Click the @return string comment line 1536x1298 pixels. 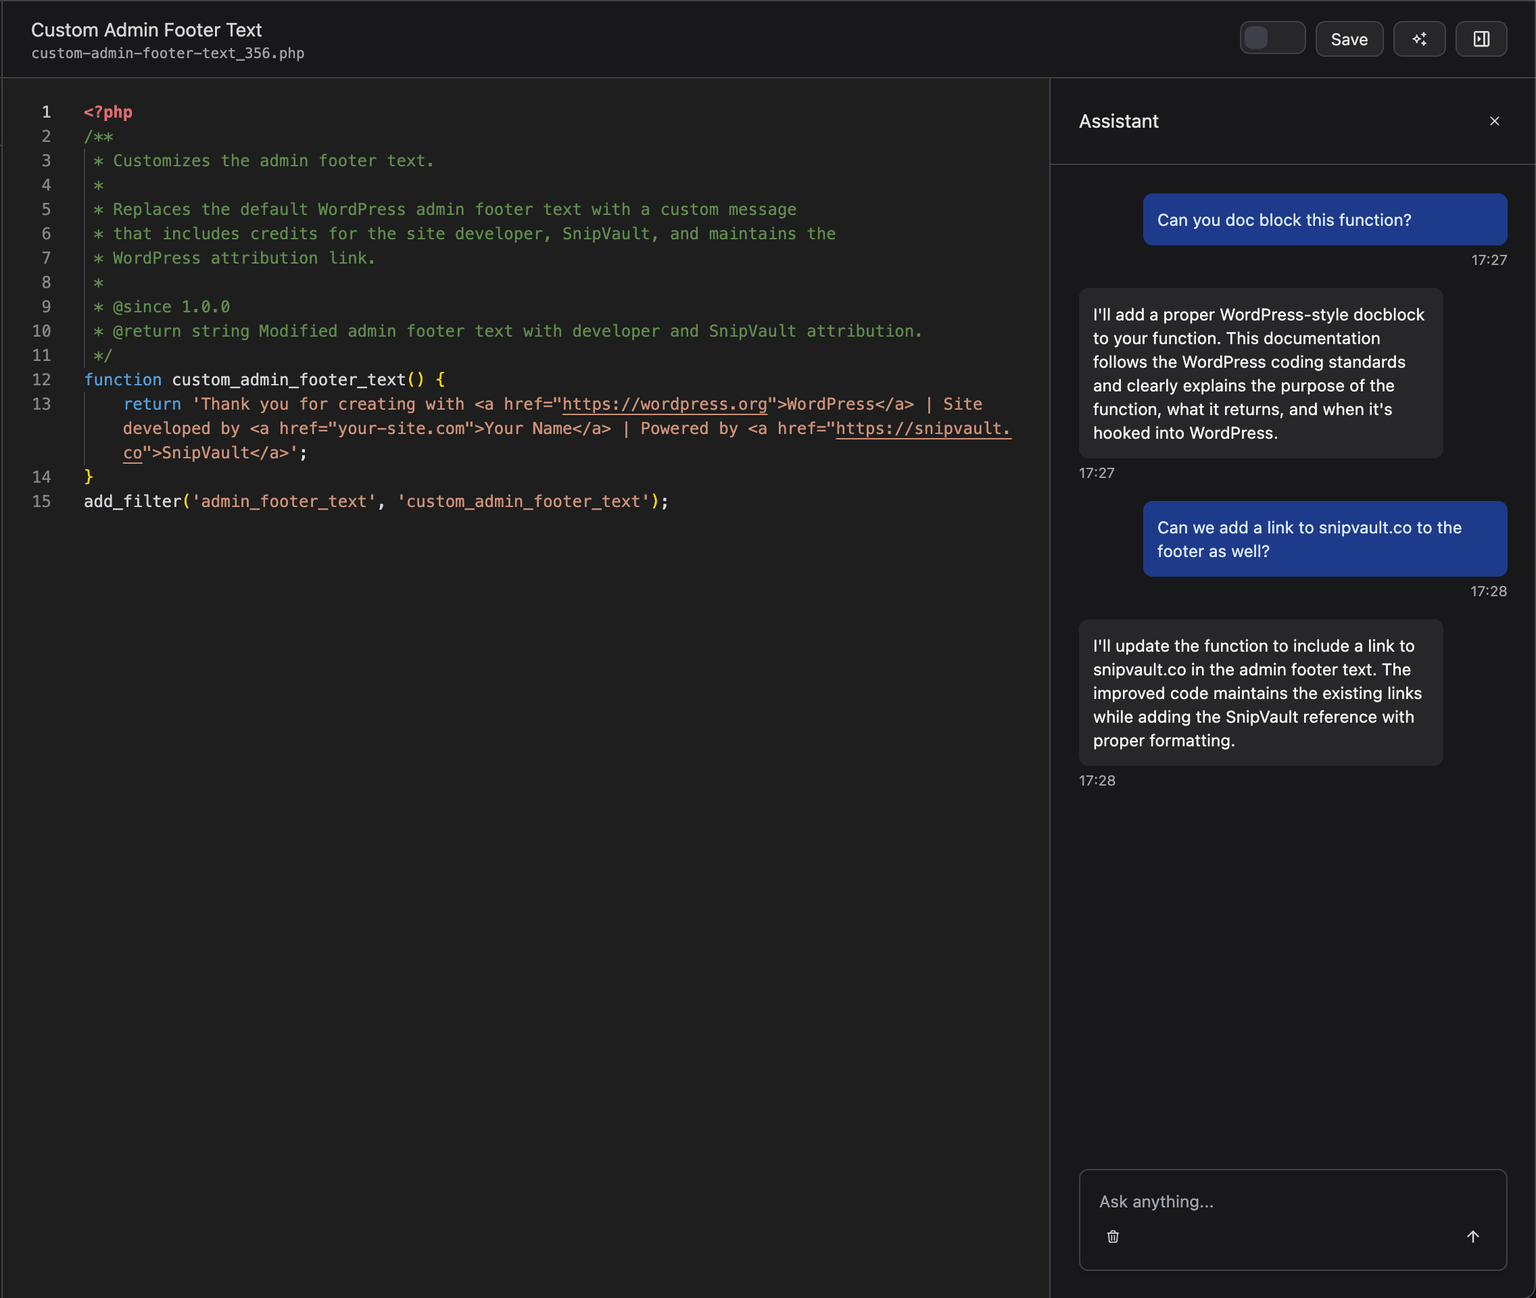click(507, 331)
